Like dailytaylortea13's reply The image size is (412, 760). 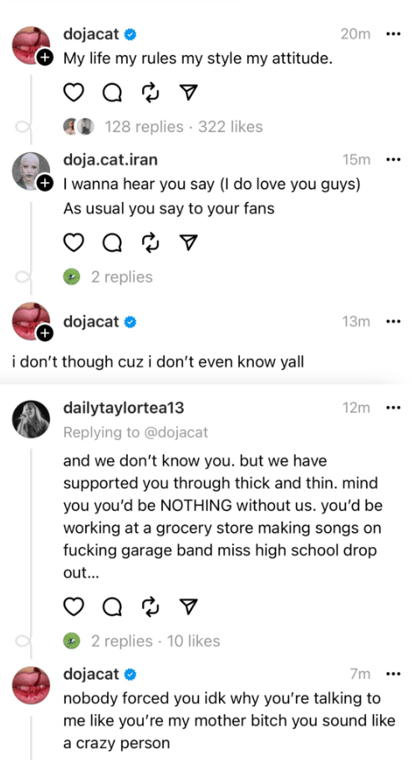[x=74, y=606]
